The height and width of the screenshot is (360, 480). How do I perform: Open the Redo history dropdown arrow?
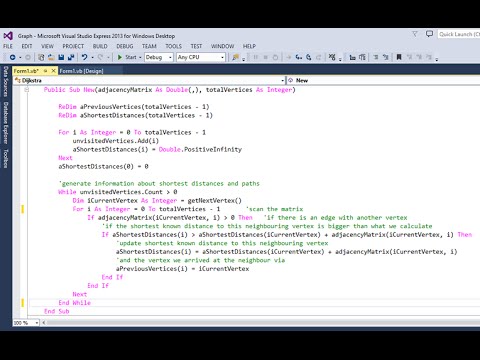(x=108, y=57)
